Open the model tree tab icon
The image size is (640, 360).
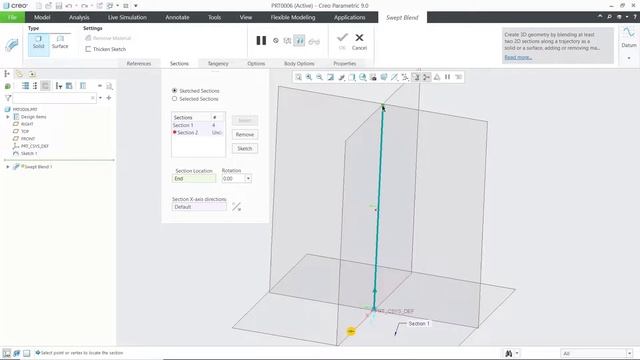[7, 74]
